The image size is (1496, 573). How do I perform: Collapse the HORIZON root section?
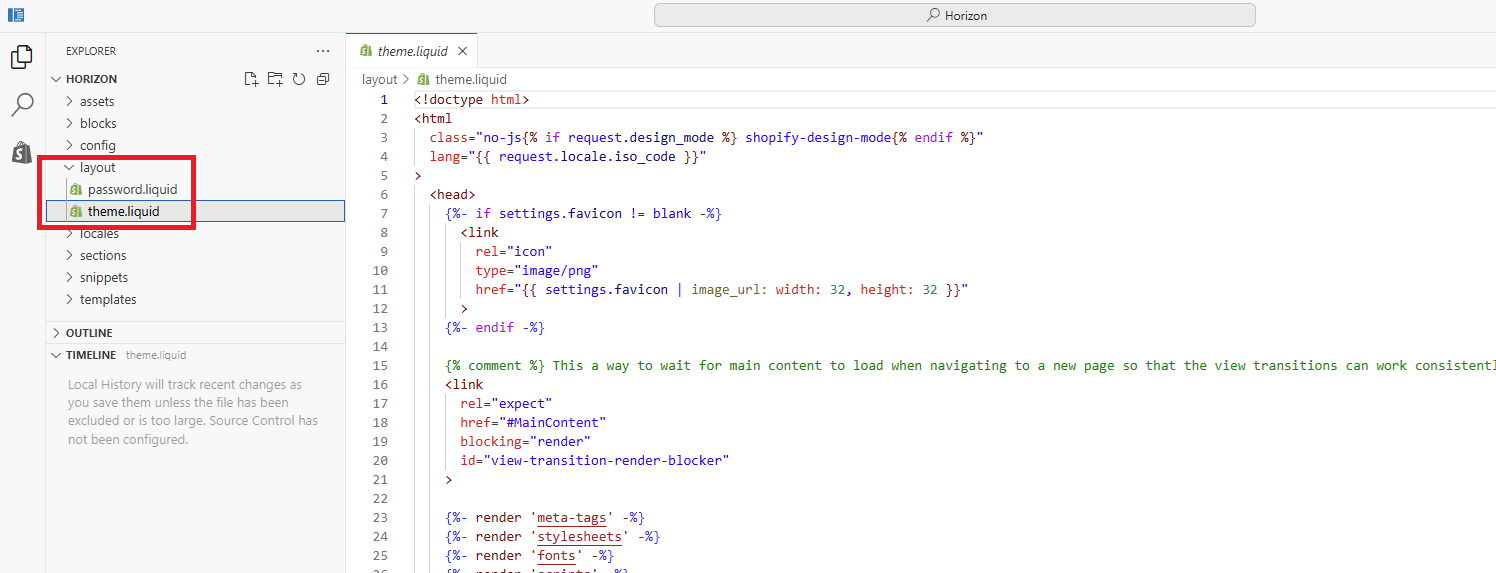click(x=56, y=79)
